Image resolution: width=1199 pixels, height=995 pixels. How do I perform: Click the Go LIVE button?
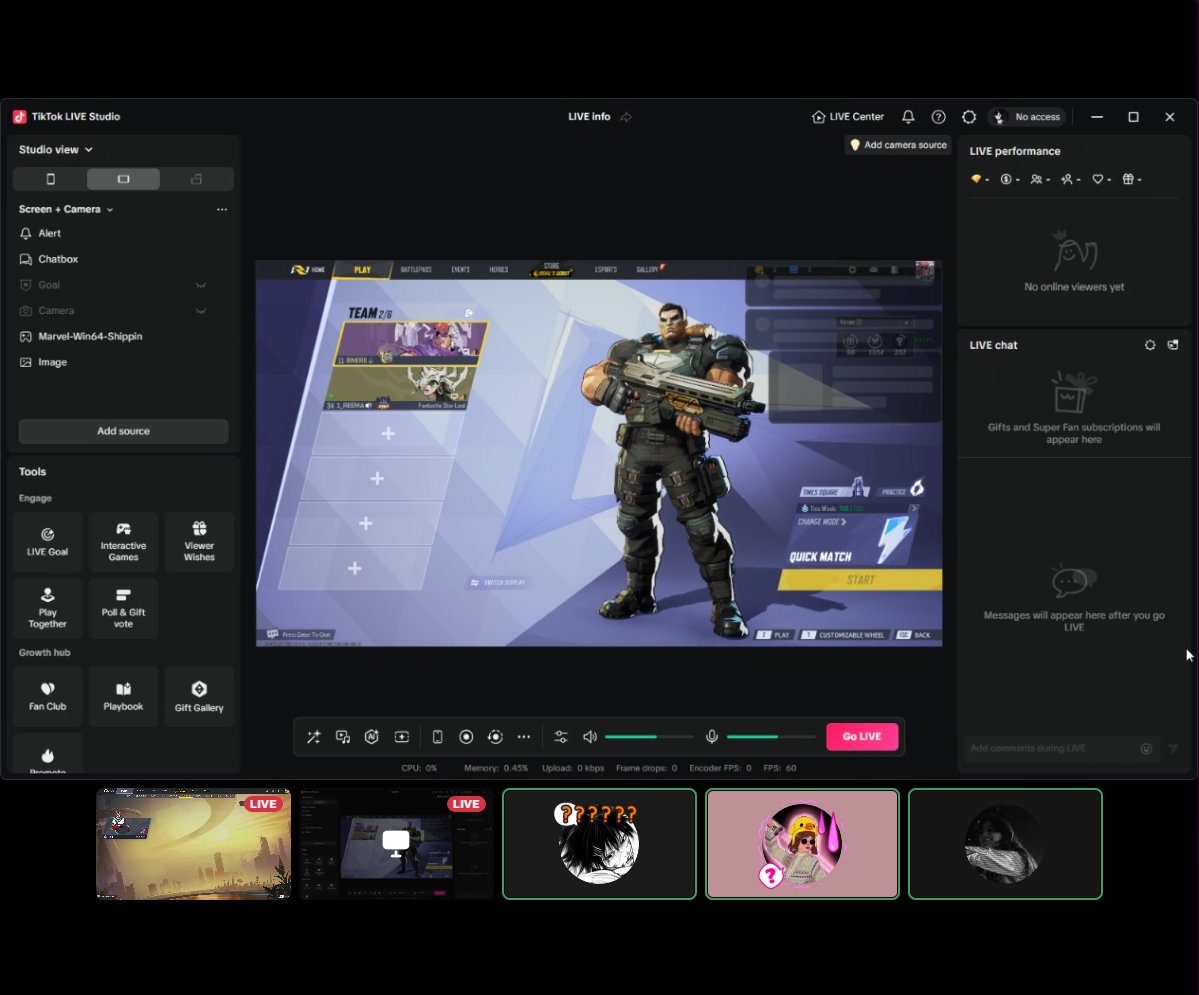[862, 736]
